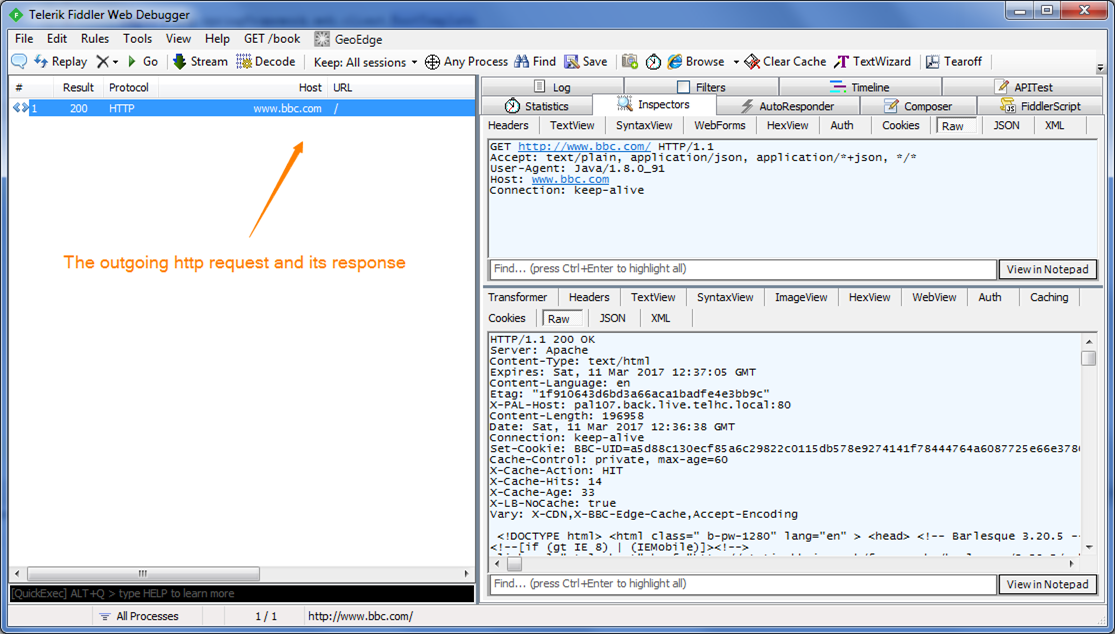Click Any Process target picker
Screen dimensions: 1115x634
tap(466, 62)
